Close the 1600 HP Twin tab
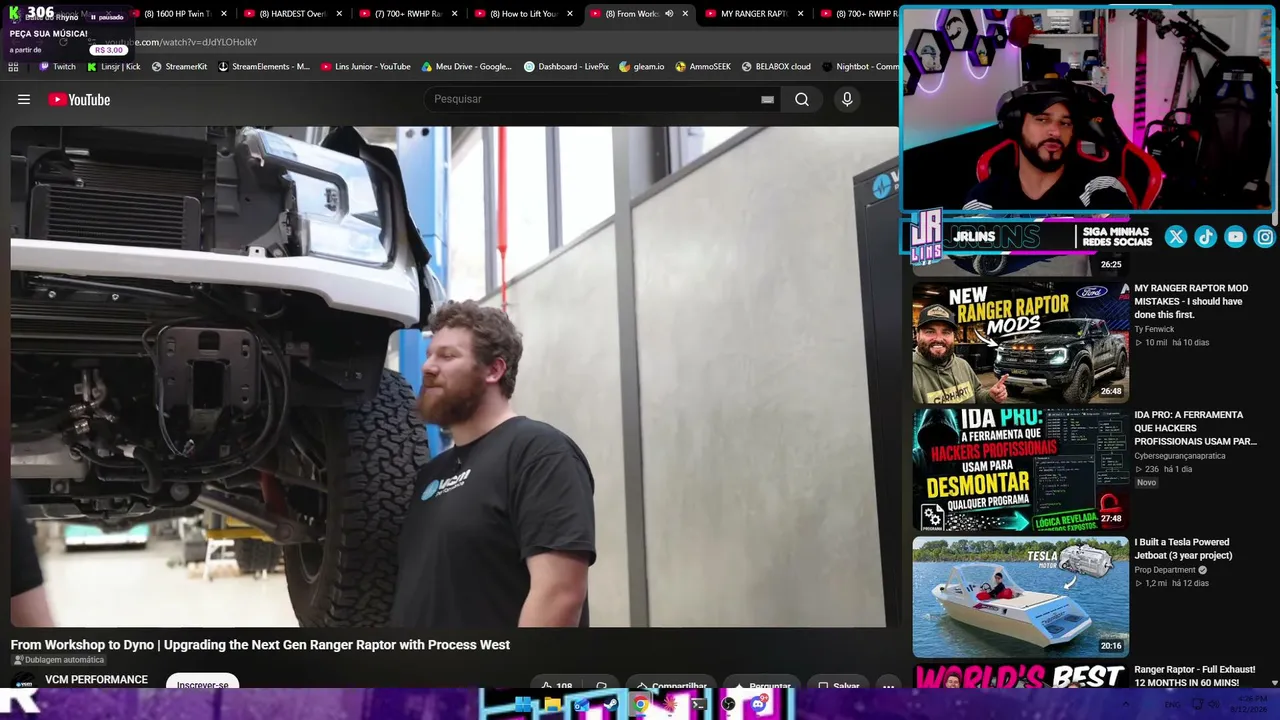The width and height of the screenshot is (1280, 720). 224,14
